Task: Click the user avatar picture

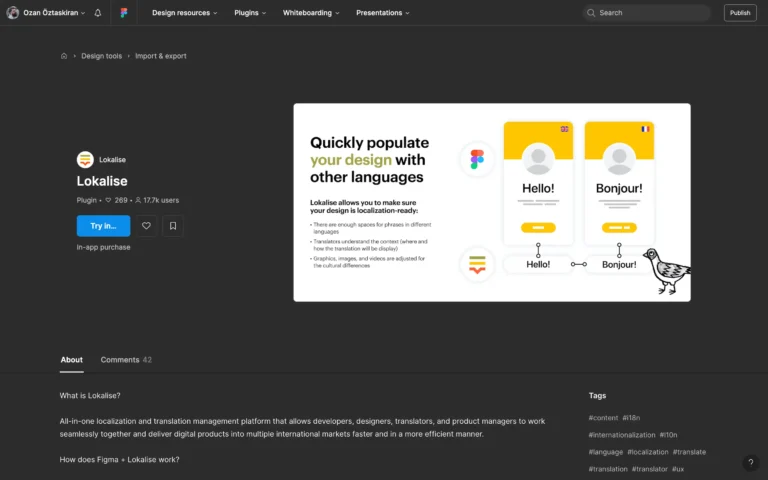Action: [x=13, y=13]
